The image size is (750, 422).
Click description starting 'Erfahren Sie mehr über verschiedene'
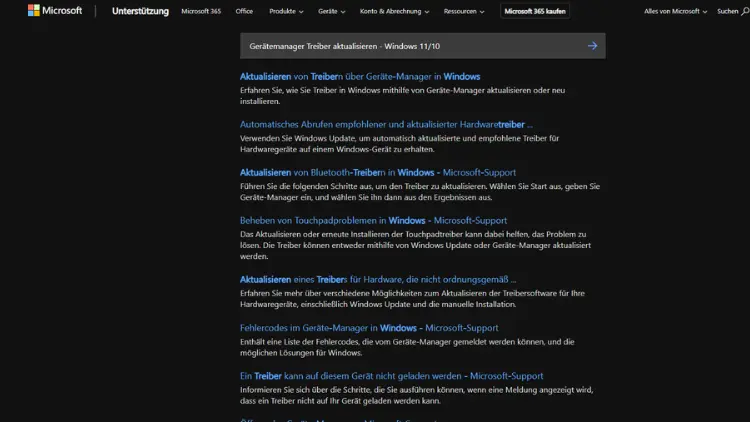[412, 299]
